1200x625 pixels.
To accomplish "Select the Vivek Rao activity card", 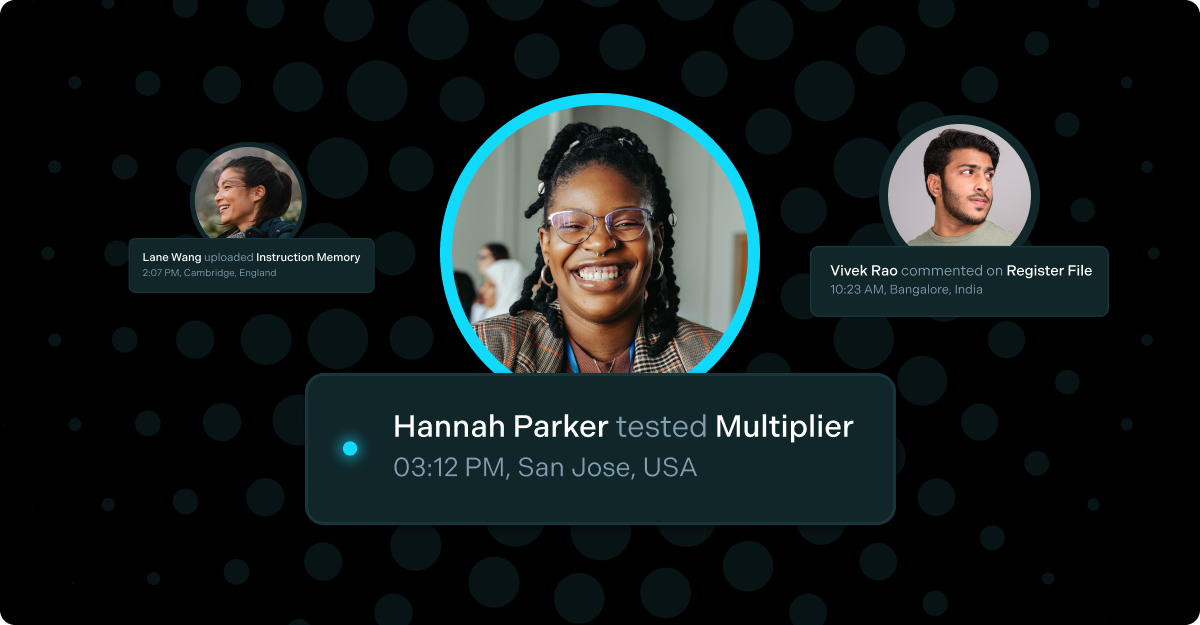I will (x=959, y=281).
